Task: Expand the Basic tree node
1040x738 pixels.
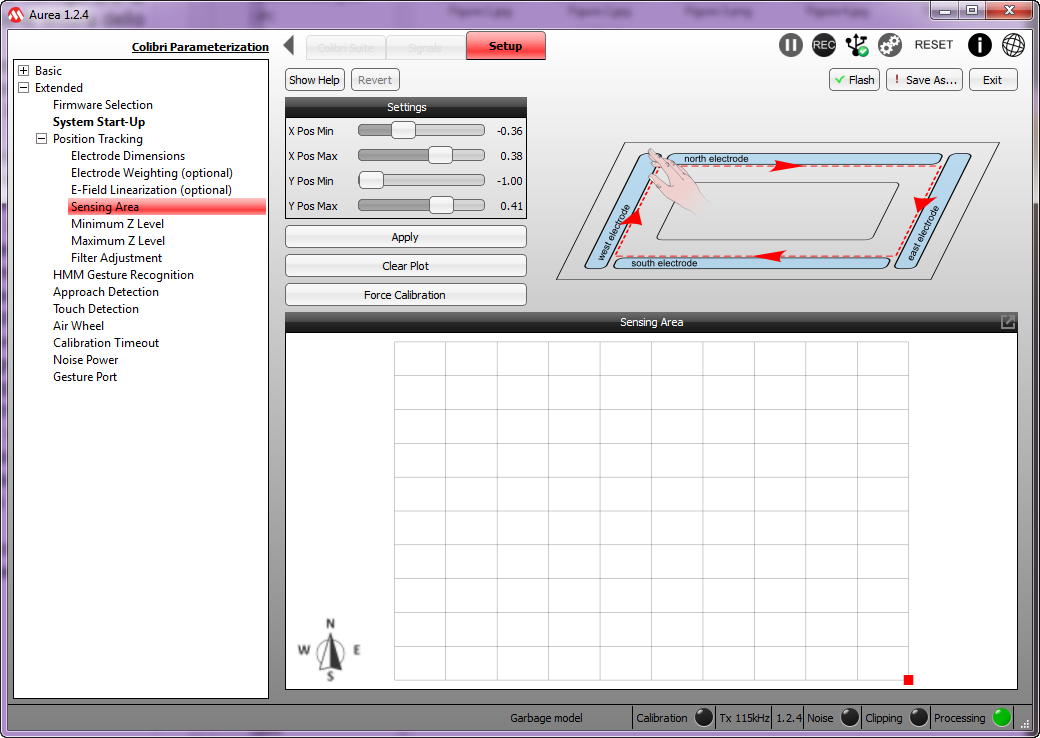Action: pyautogui.click(x=24, y=71)
